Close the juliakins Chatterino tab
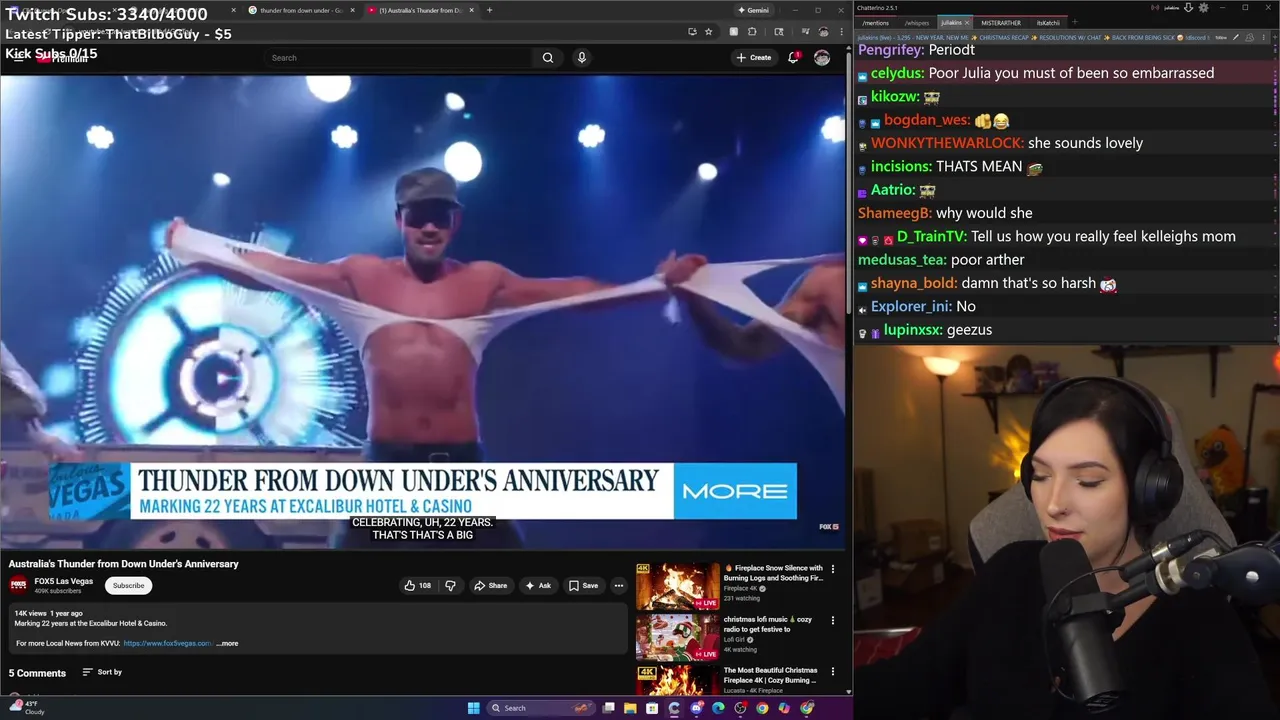This screenshot has width=1280, height=720. click(x=967, y=22)
